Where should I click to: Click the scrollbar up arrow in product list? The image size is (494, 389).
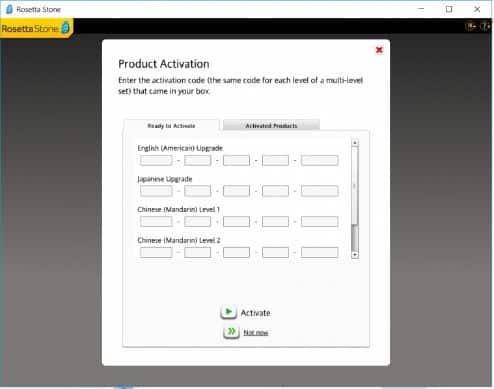click(355, 143)
